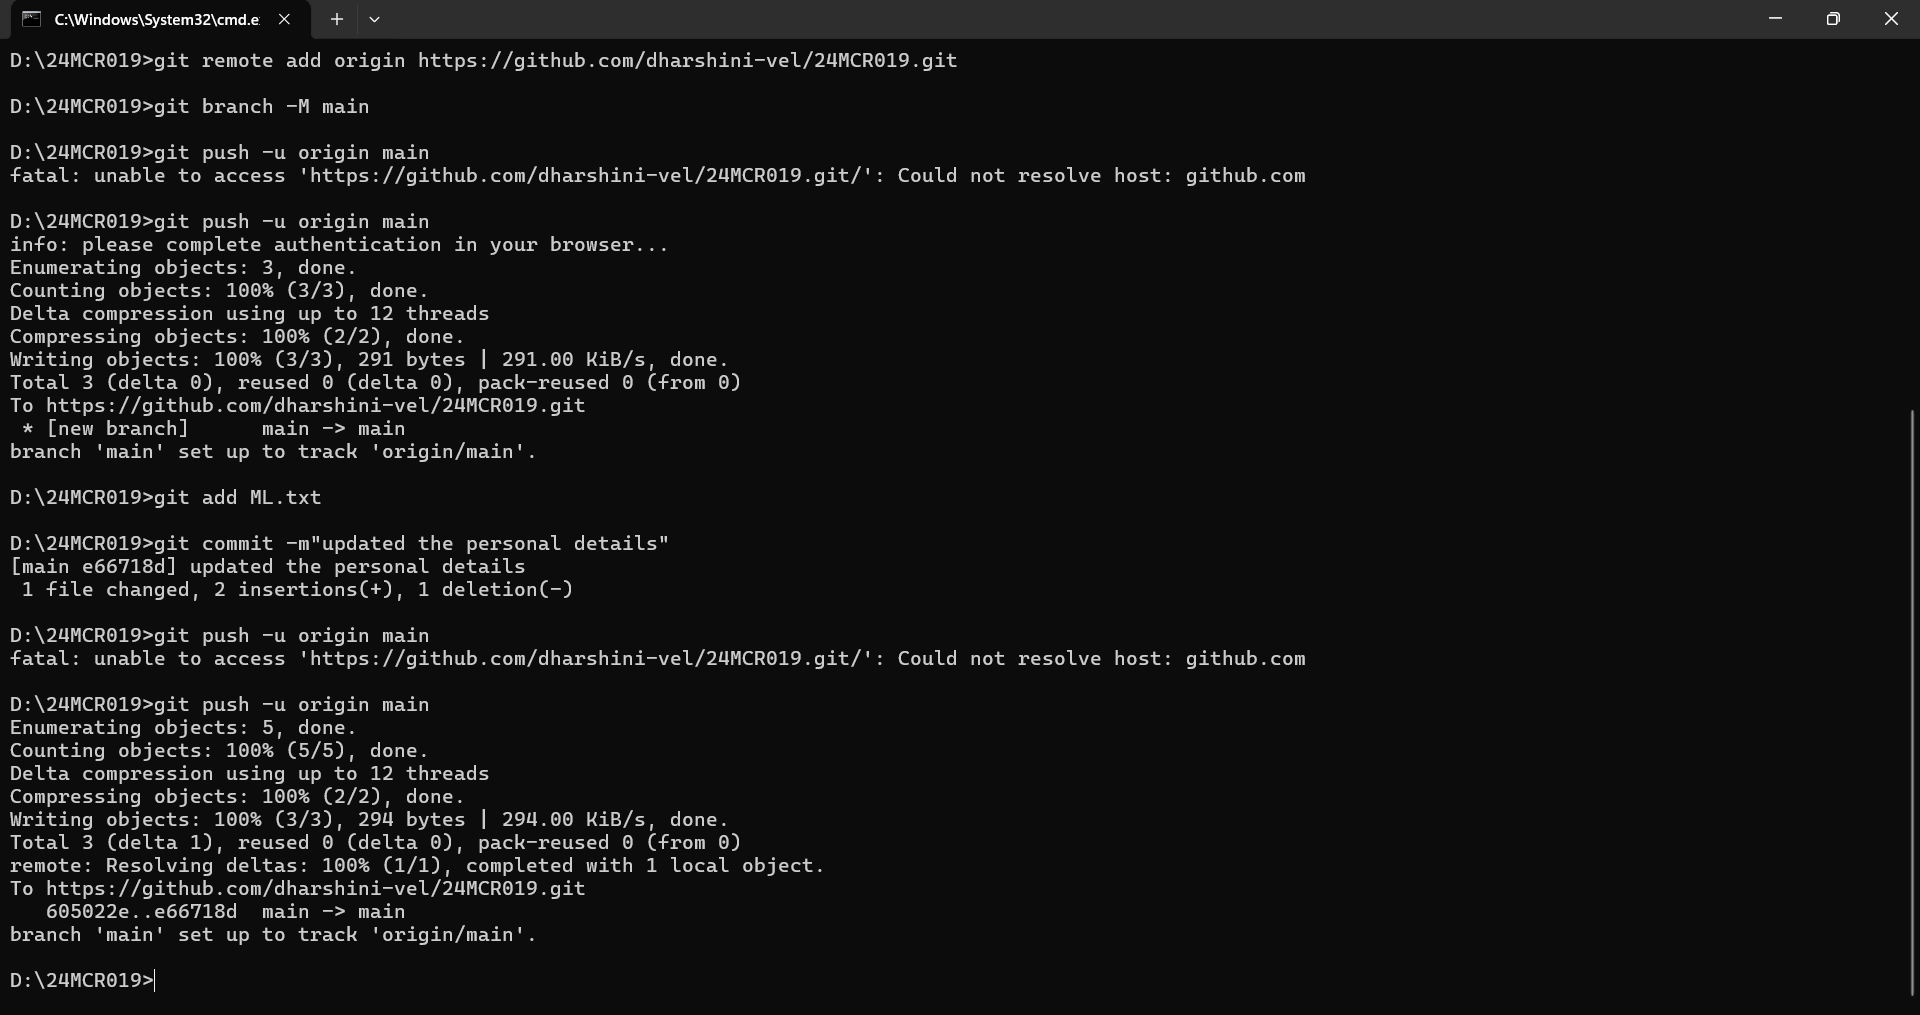Click the '[new branch]' text
The width and height of the screenshot is (1920, 1015).
click(118, 429)
